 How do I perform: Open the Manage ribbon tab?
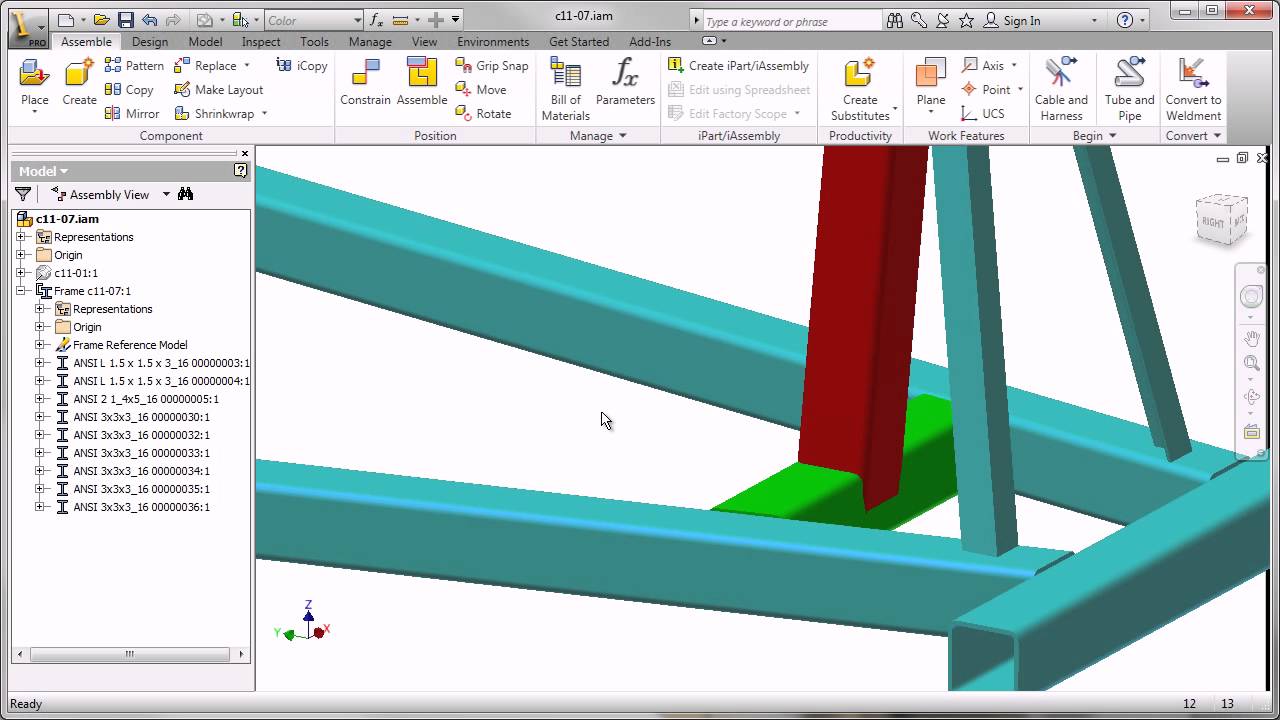370,42
